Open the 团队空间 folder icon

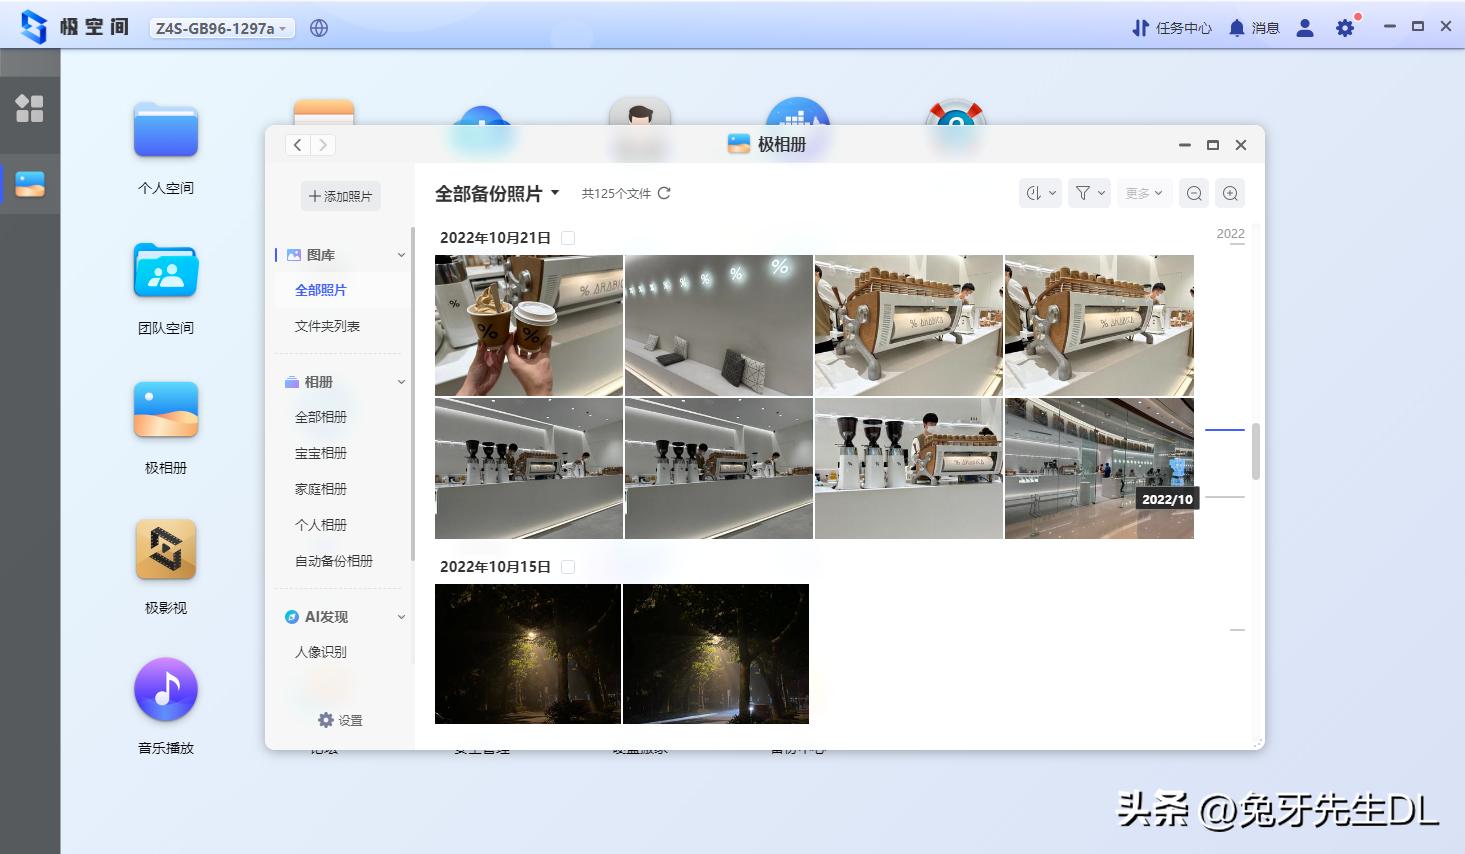[x=166, y=271]
